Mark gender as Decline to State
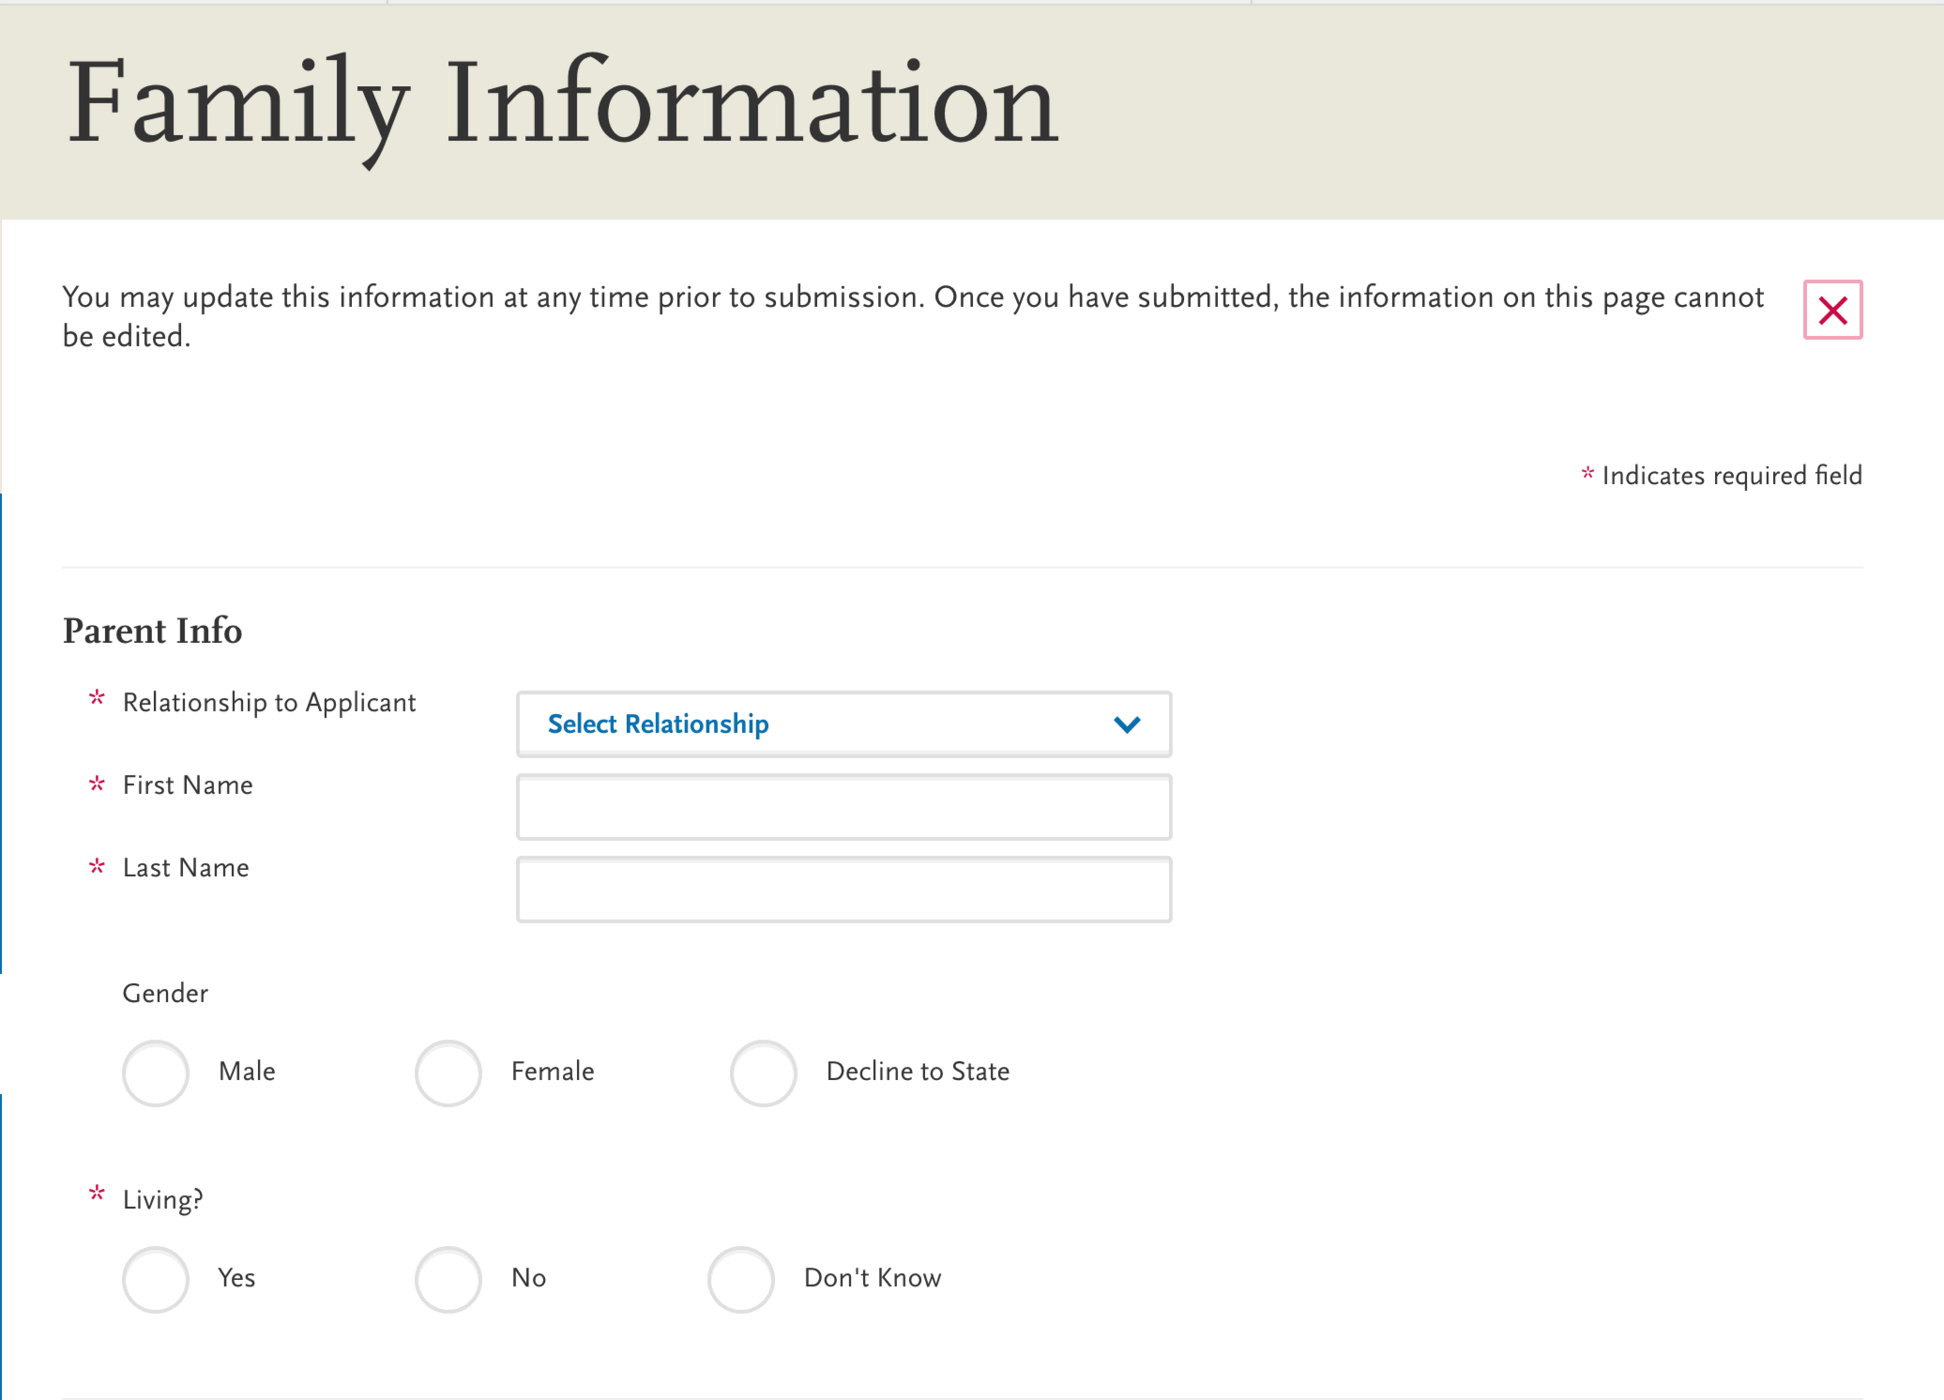This screenshot has height=1400, width=1944. click(x=763, y=1072)
